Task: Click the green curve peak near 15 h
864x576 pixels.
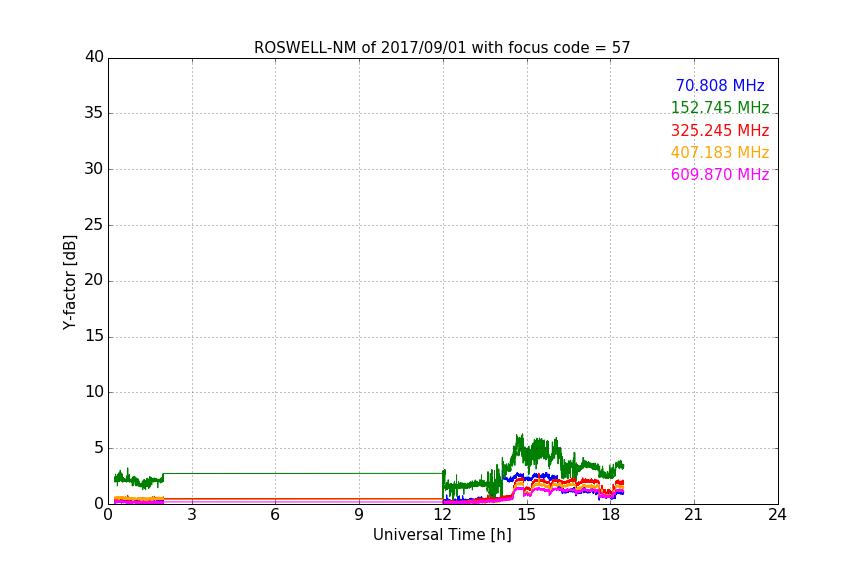Action: (520, 438)
